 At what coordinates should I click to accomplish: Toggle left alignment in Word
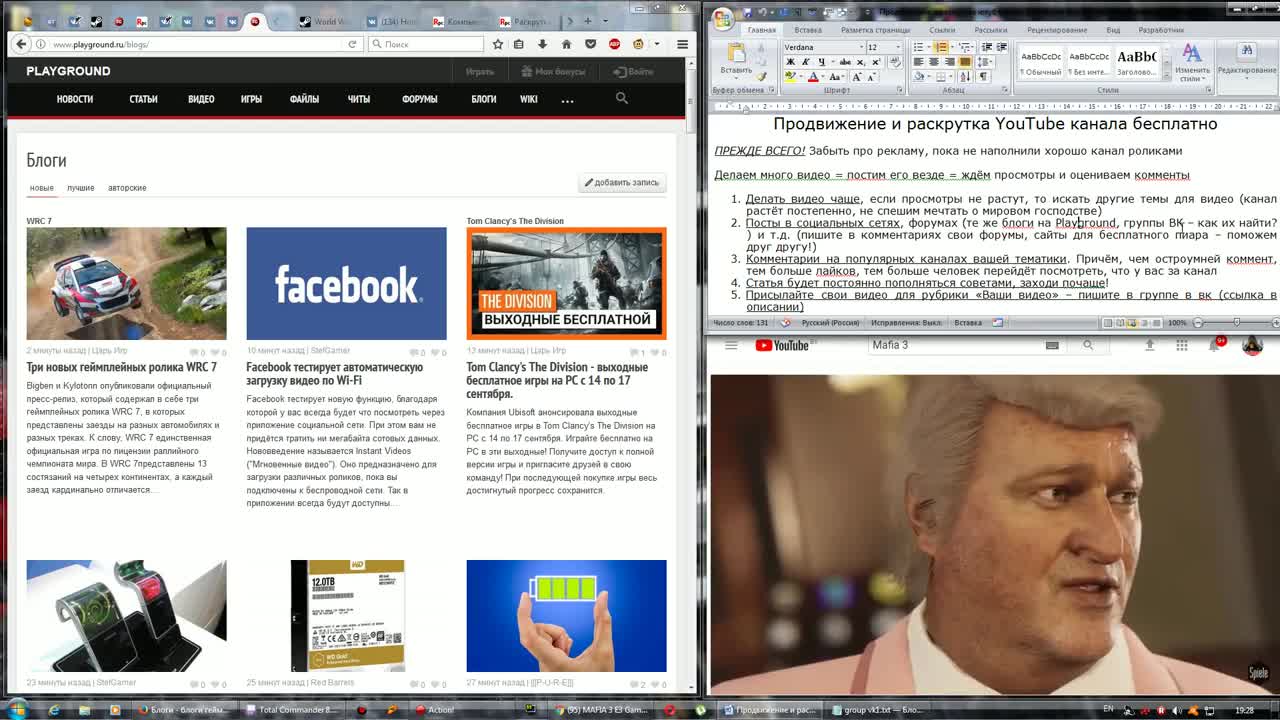coord(918,62)
